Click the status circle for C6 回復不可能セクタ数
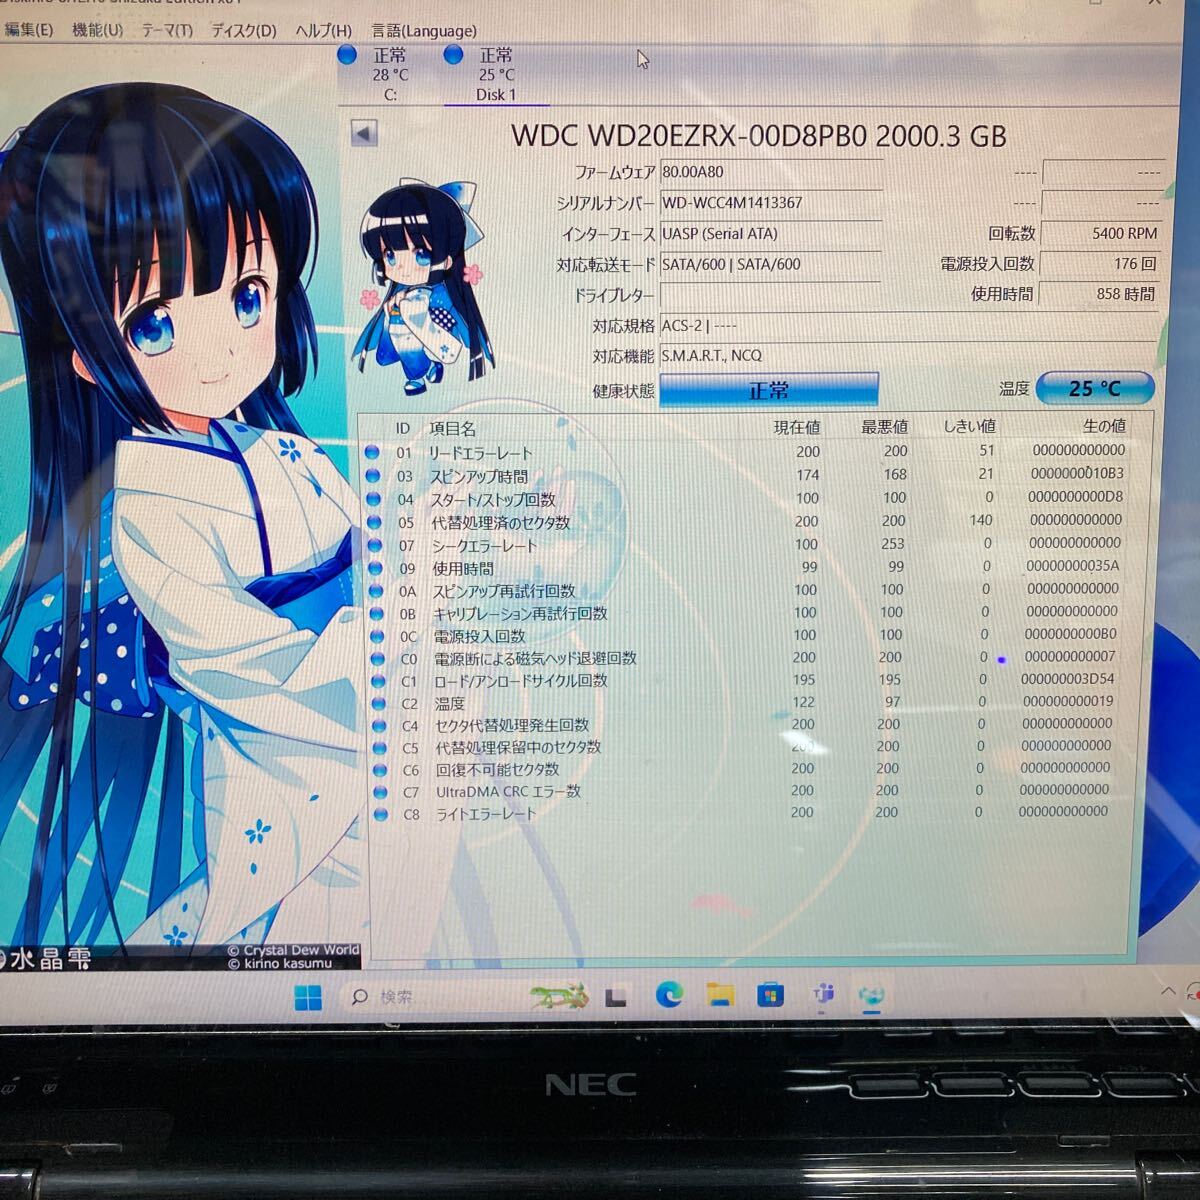 click(x=380, y=770)
